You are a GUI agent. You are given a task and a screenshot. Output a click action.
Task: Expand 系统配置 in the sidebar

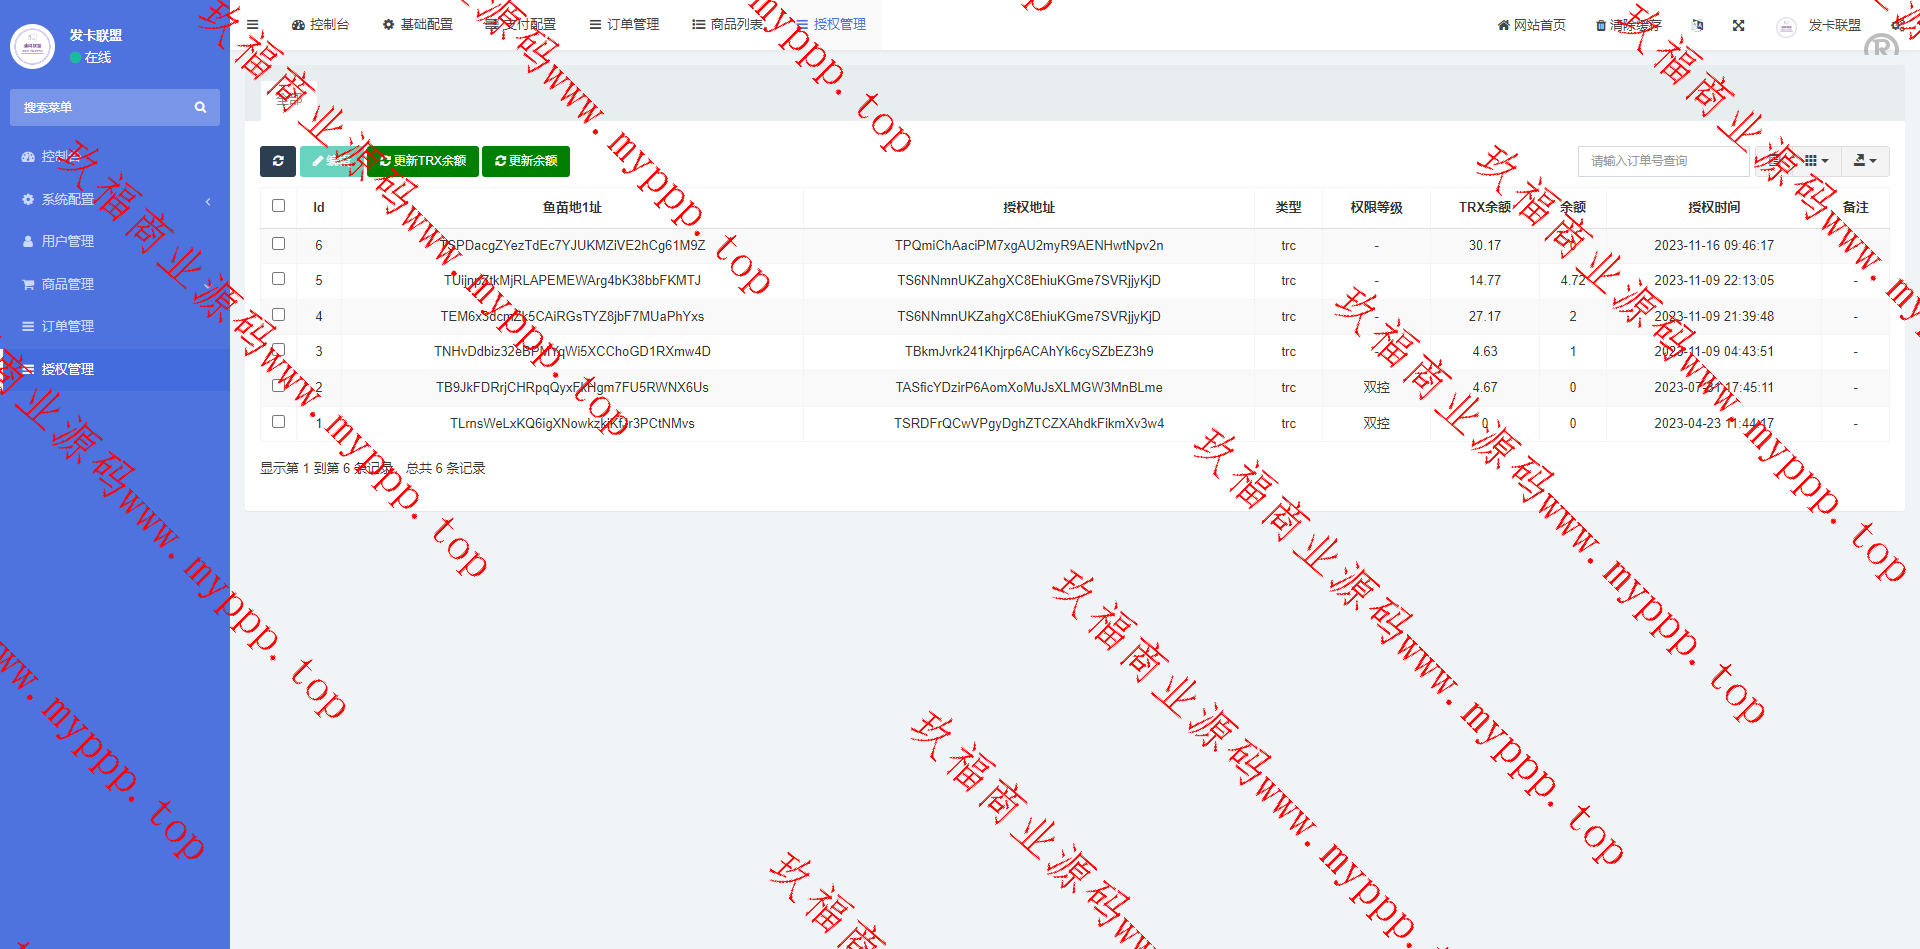115,200
